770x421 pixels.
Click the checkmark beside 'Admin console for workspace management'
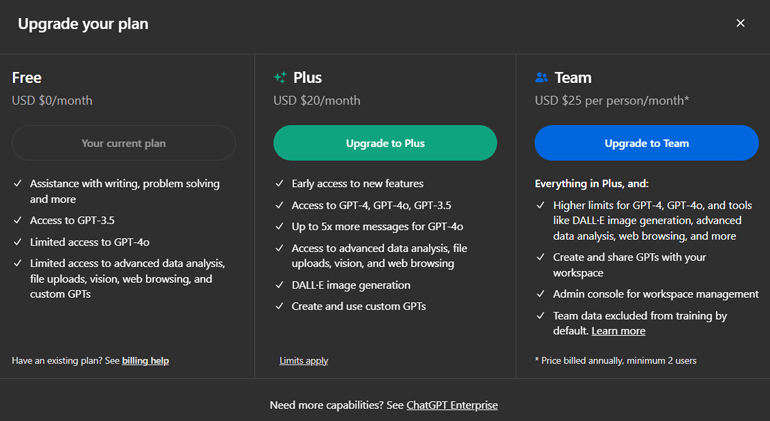pos(541,294)
